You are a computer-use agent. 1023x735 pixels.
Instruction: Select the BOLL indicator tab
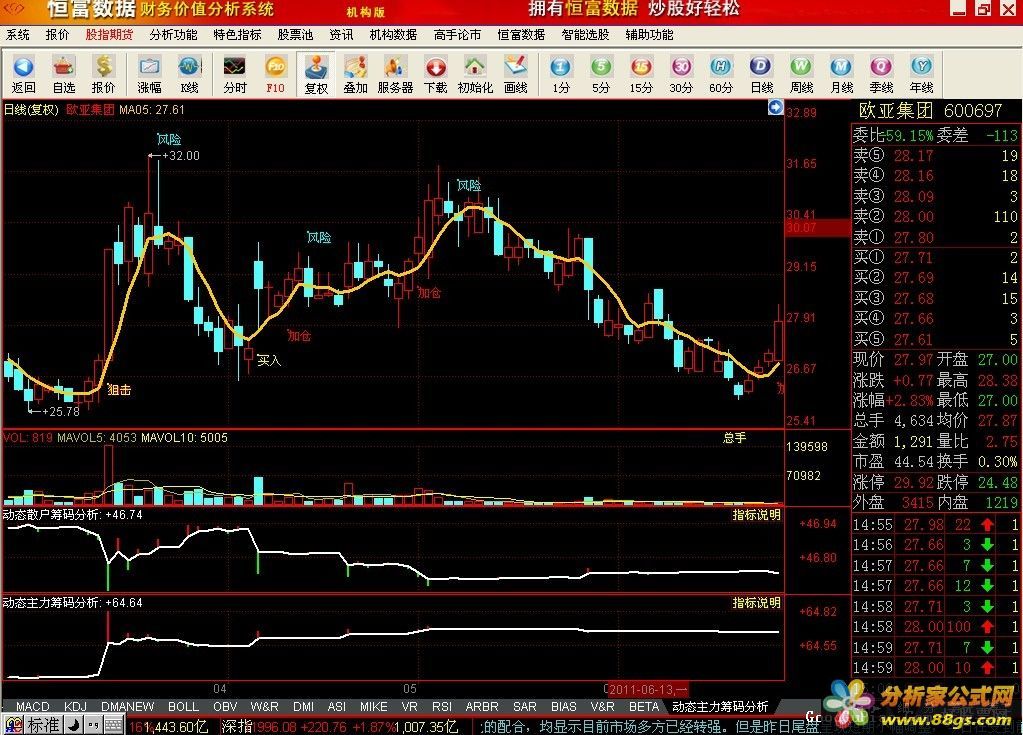click(183, 706)
